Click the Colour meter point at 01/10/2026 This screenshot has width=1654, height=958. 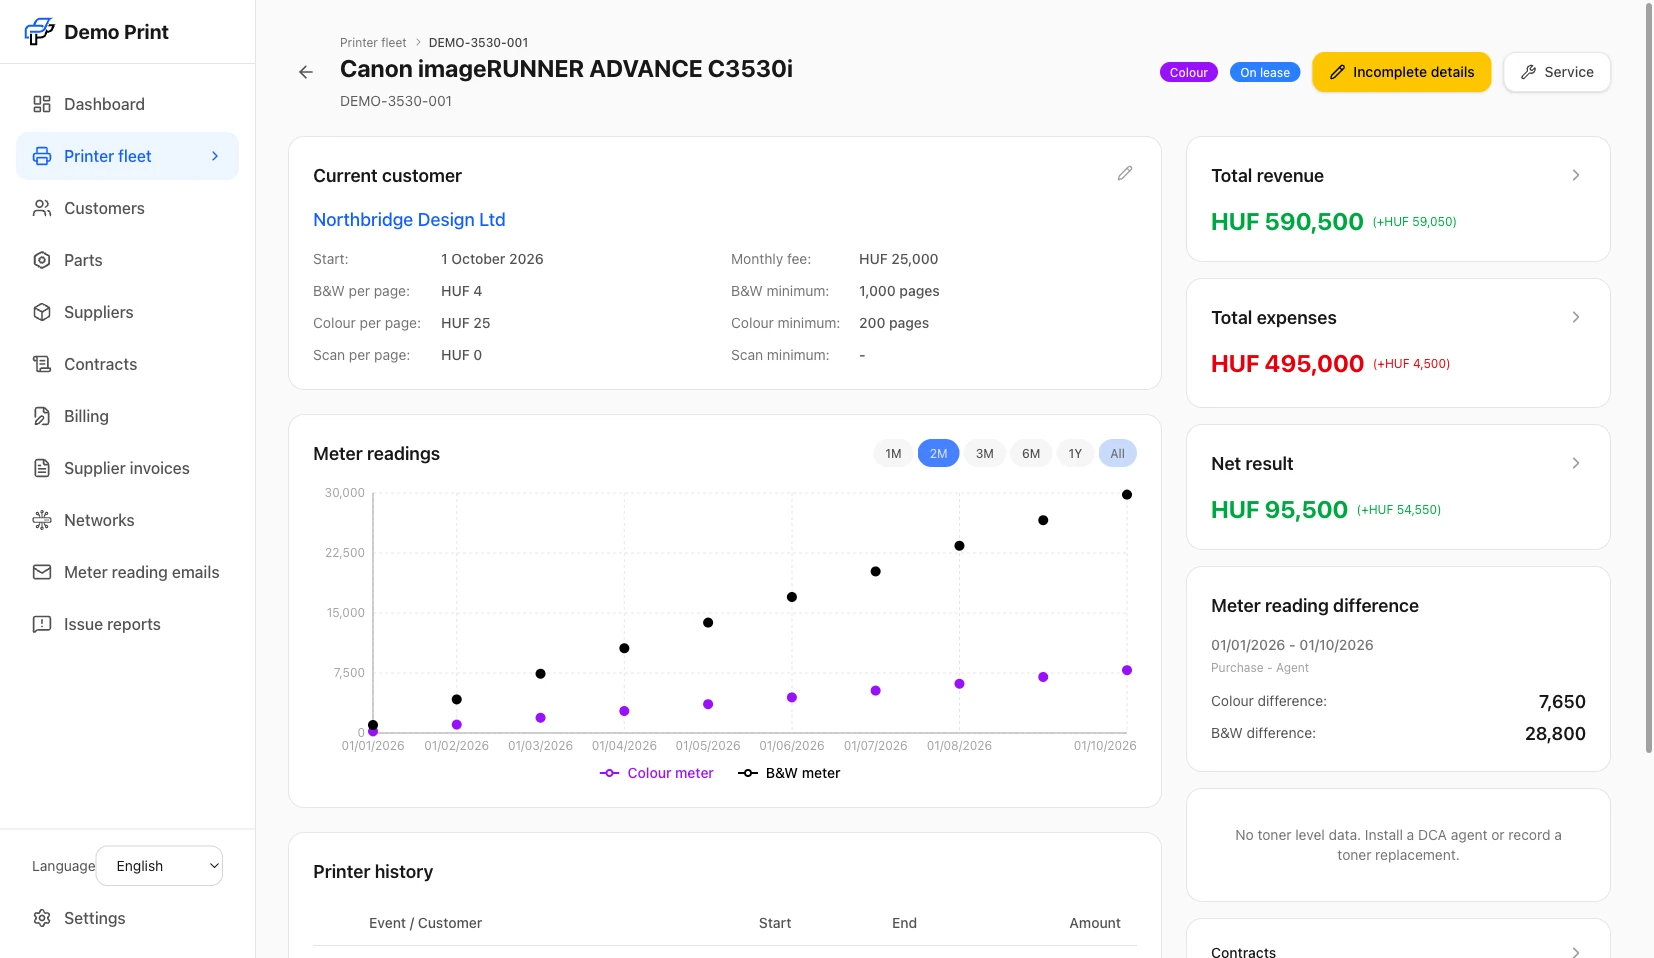[1127, 670]
